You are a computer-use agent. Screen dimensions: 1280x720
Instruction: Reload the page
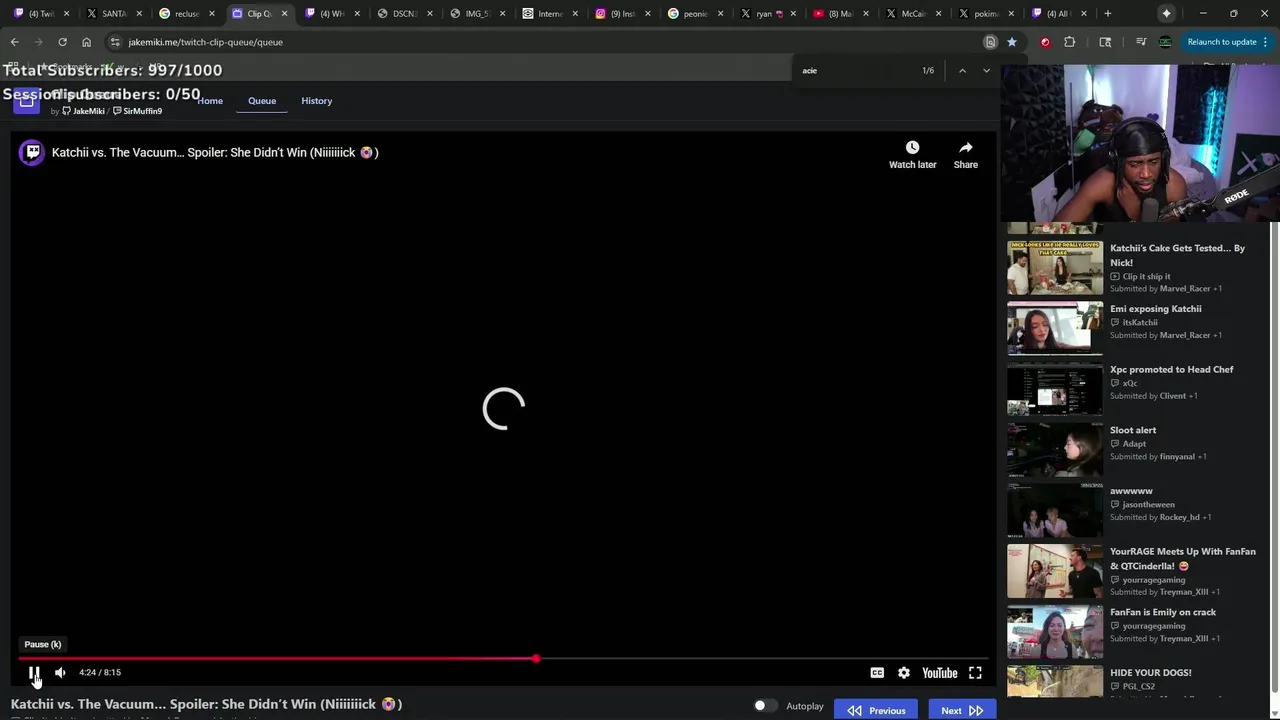[x=62, y=42]
